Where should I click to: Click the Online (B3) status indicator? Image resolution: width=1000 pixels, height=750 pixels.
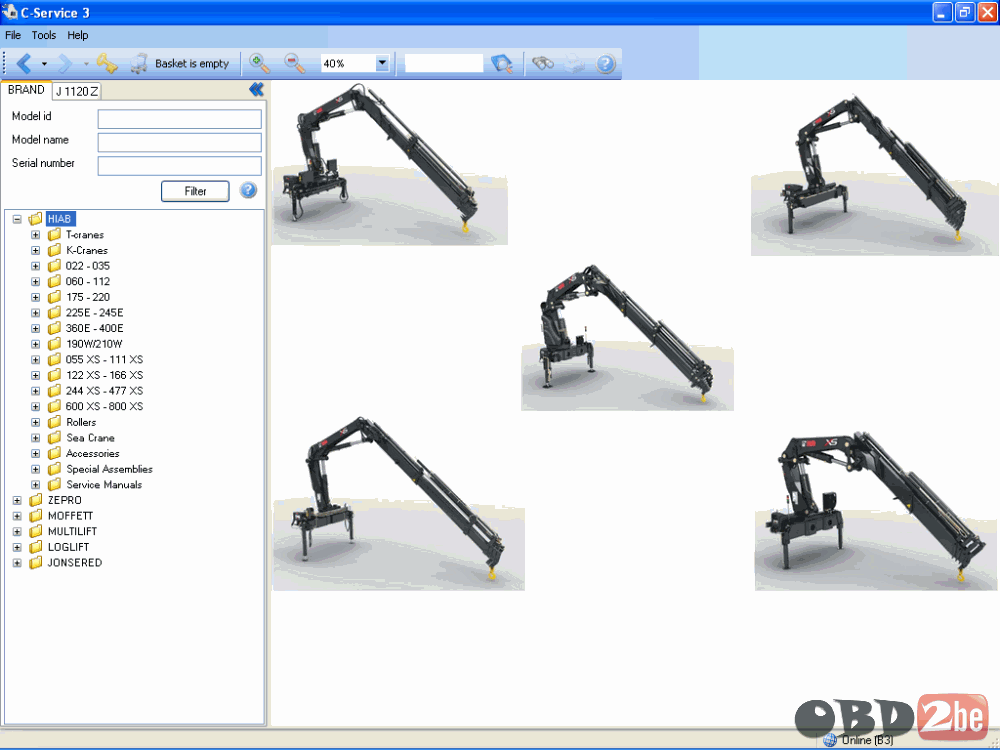tap(858, 740)
